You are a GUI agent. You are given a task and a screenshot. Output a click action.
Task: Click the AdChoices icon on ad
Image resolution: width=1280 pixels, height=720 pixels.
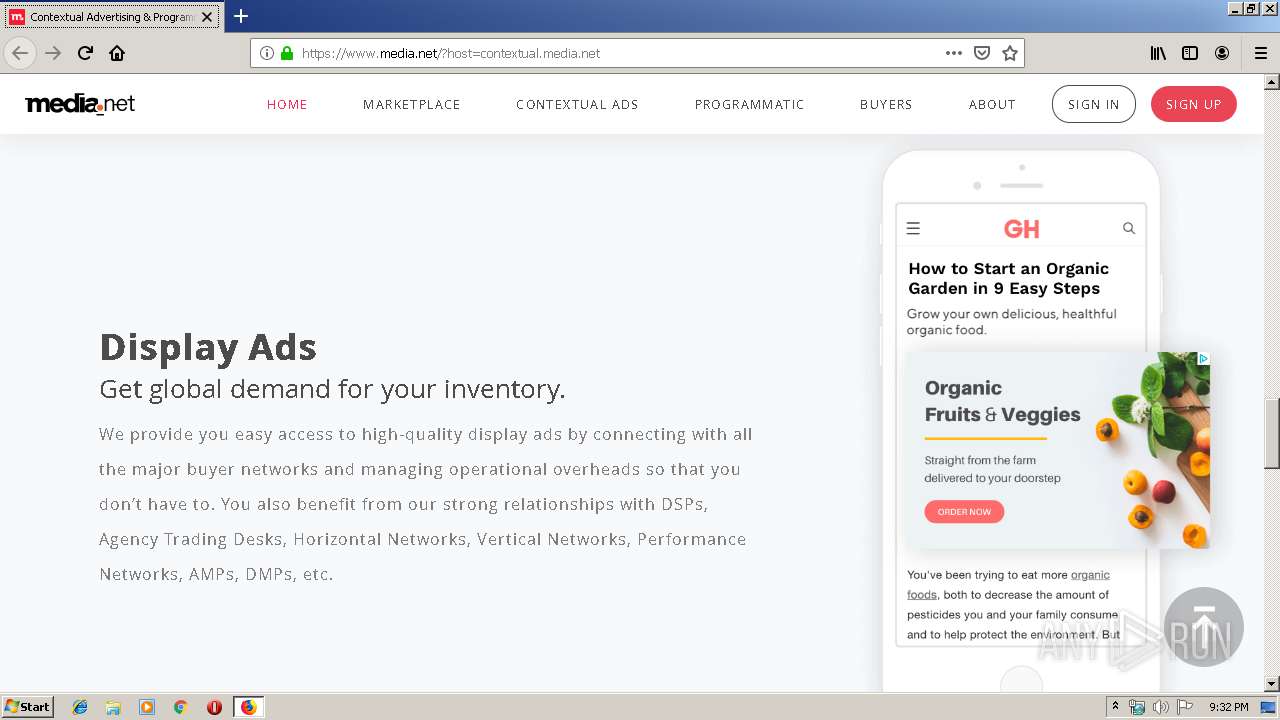[x=1203, y=358]
